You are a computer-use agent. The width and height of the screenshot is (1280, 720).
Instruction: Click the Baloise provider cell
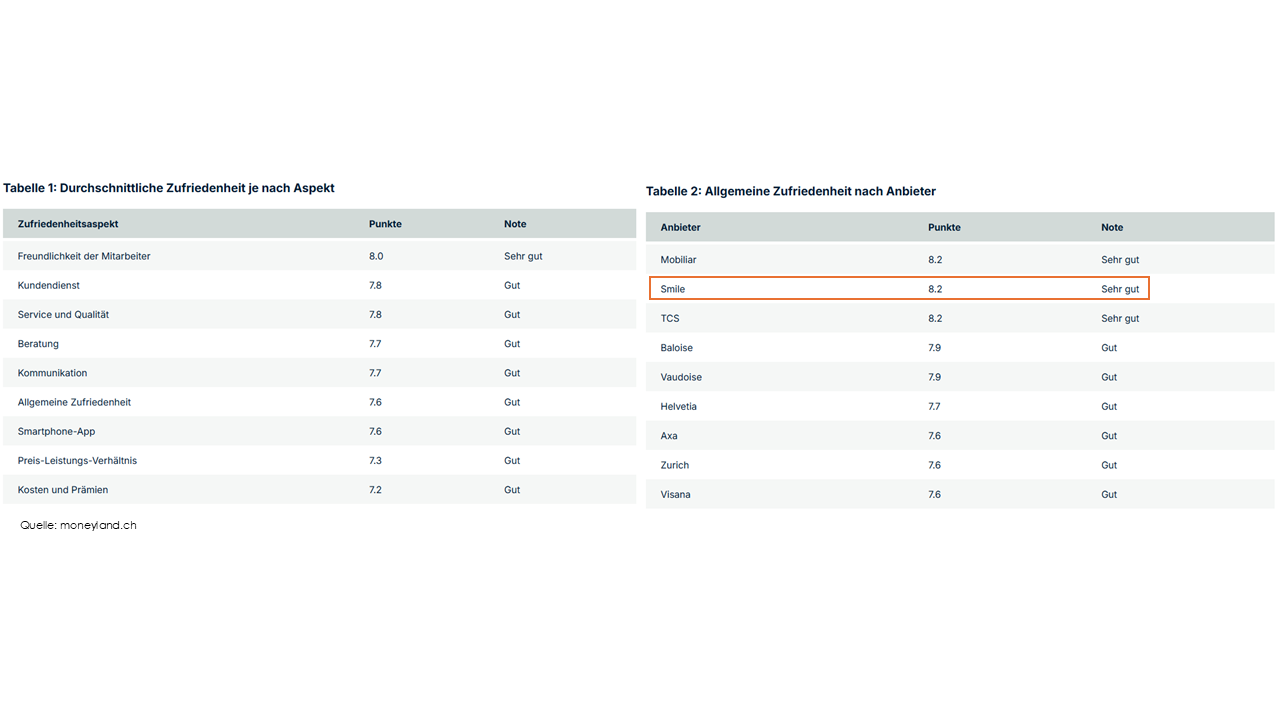coord(676,348)
